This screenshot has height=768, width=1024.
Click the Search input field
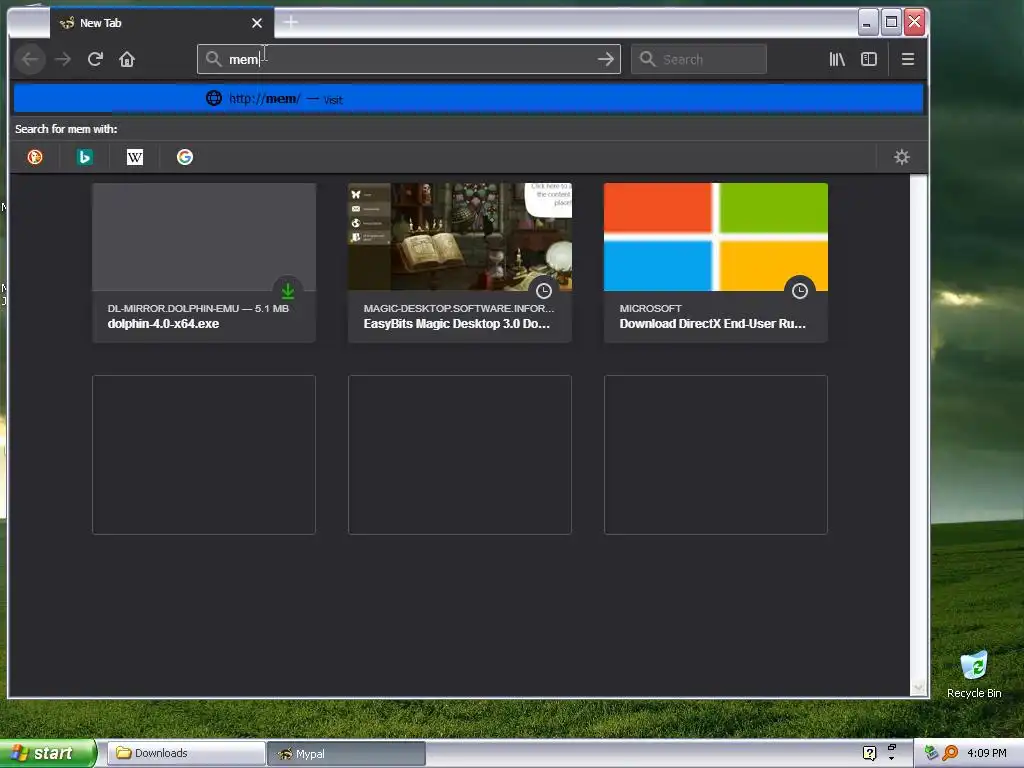coord(699,59)
